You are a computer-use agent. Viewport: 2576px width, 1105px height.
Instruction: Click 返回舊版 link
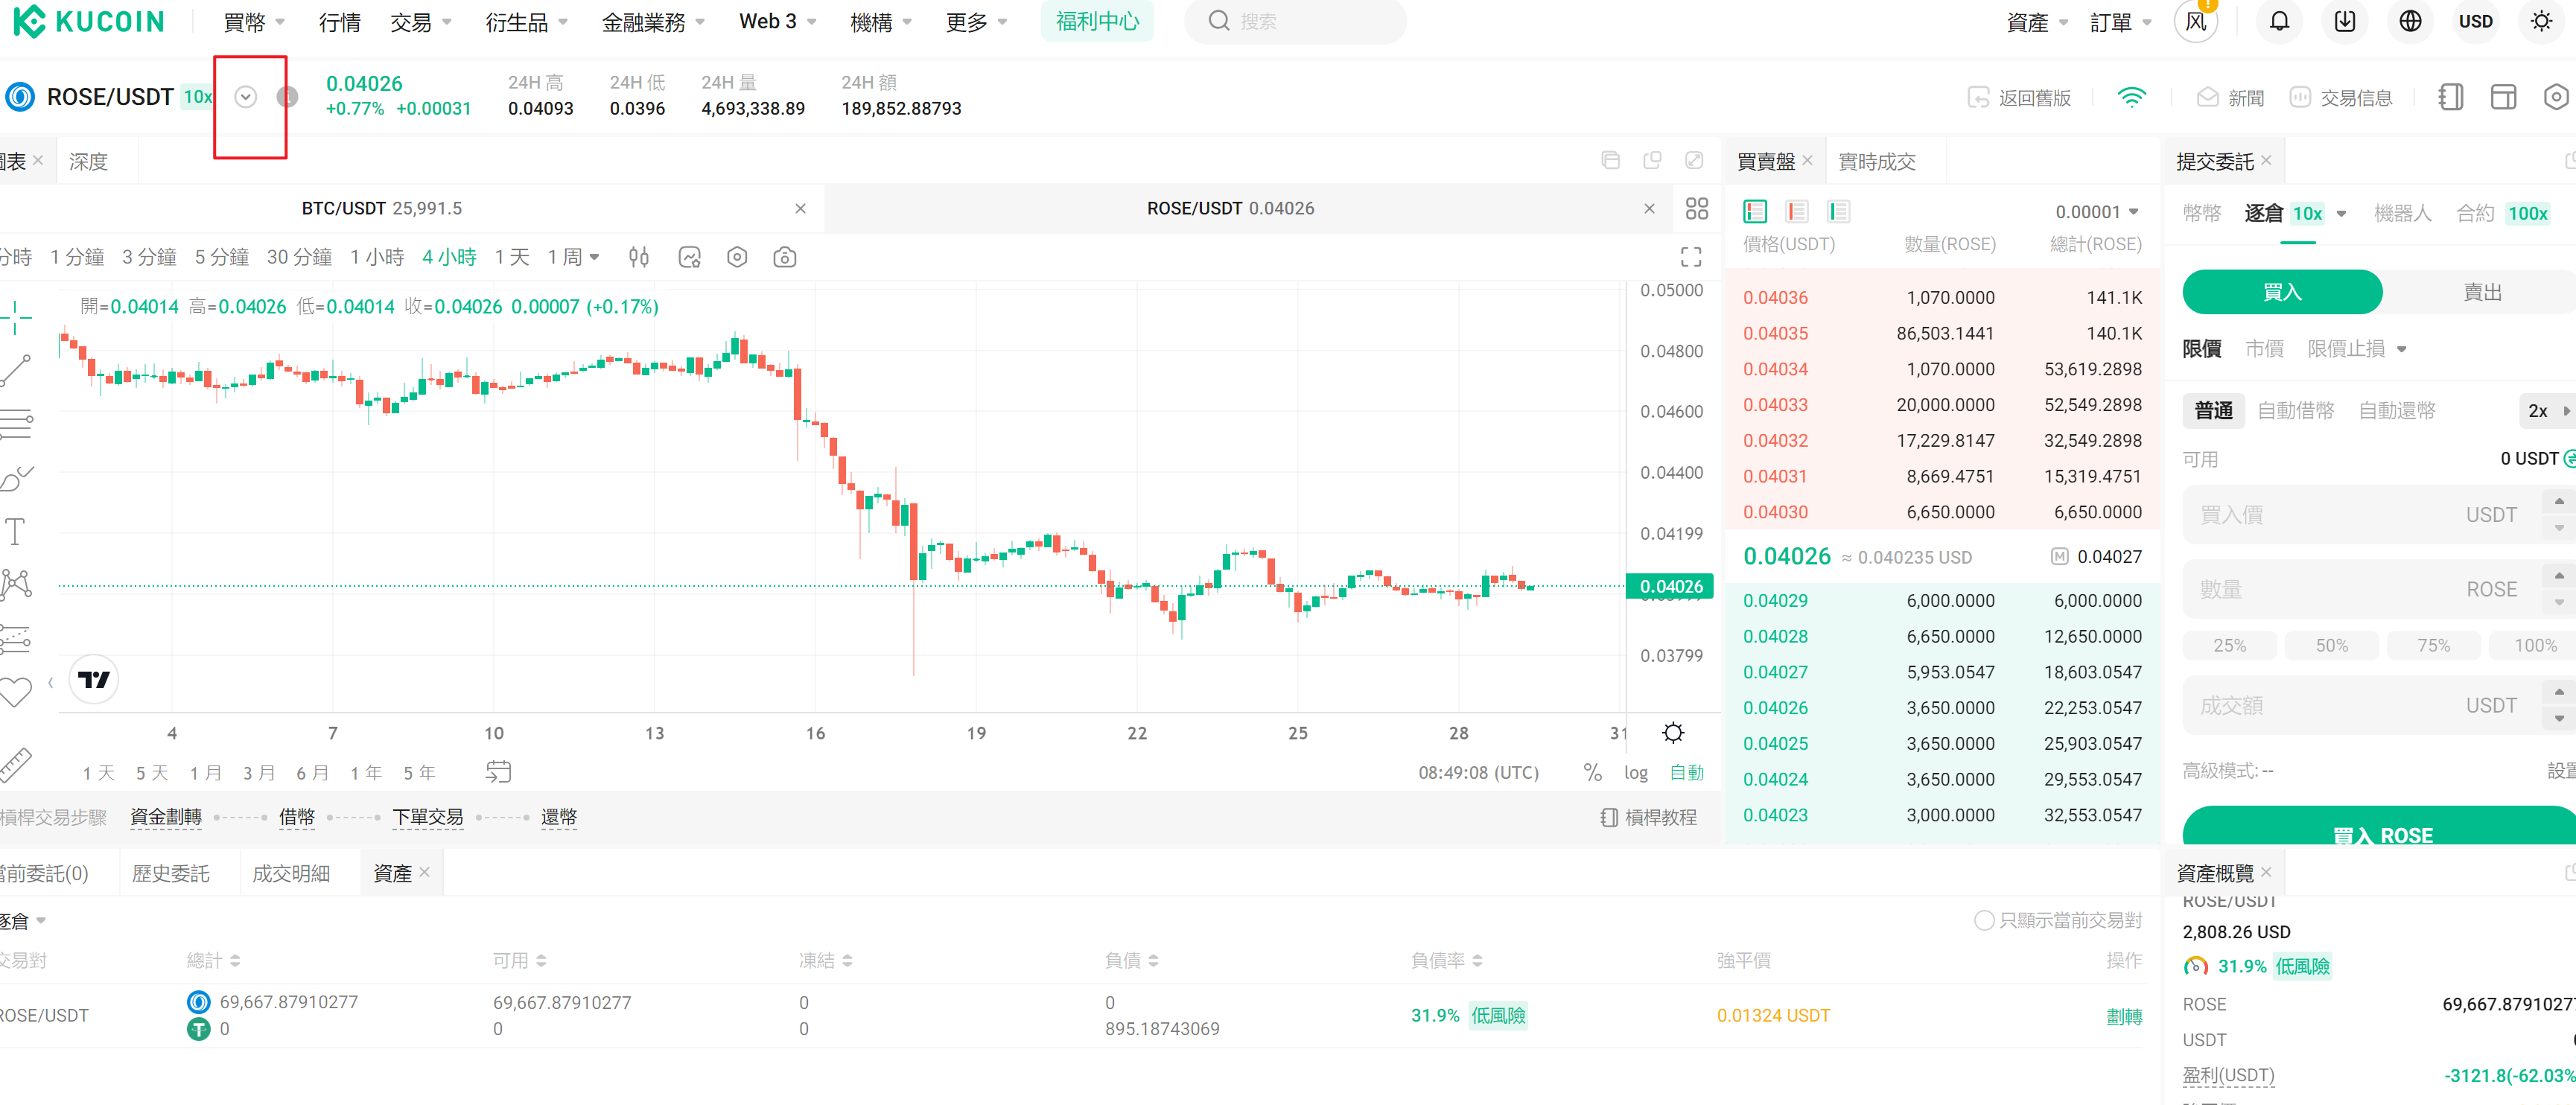(2019, 97)
